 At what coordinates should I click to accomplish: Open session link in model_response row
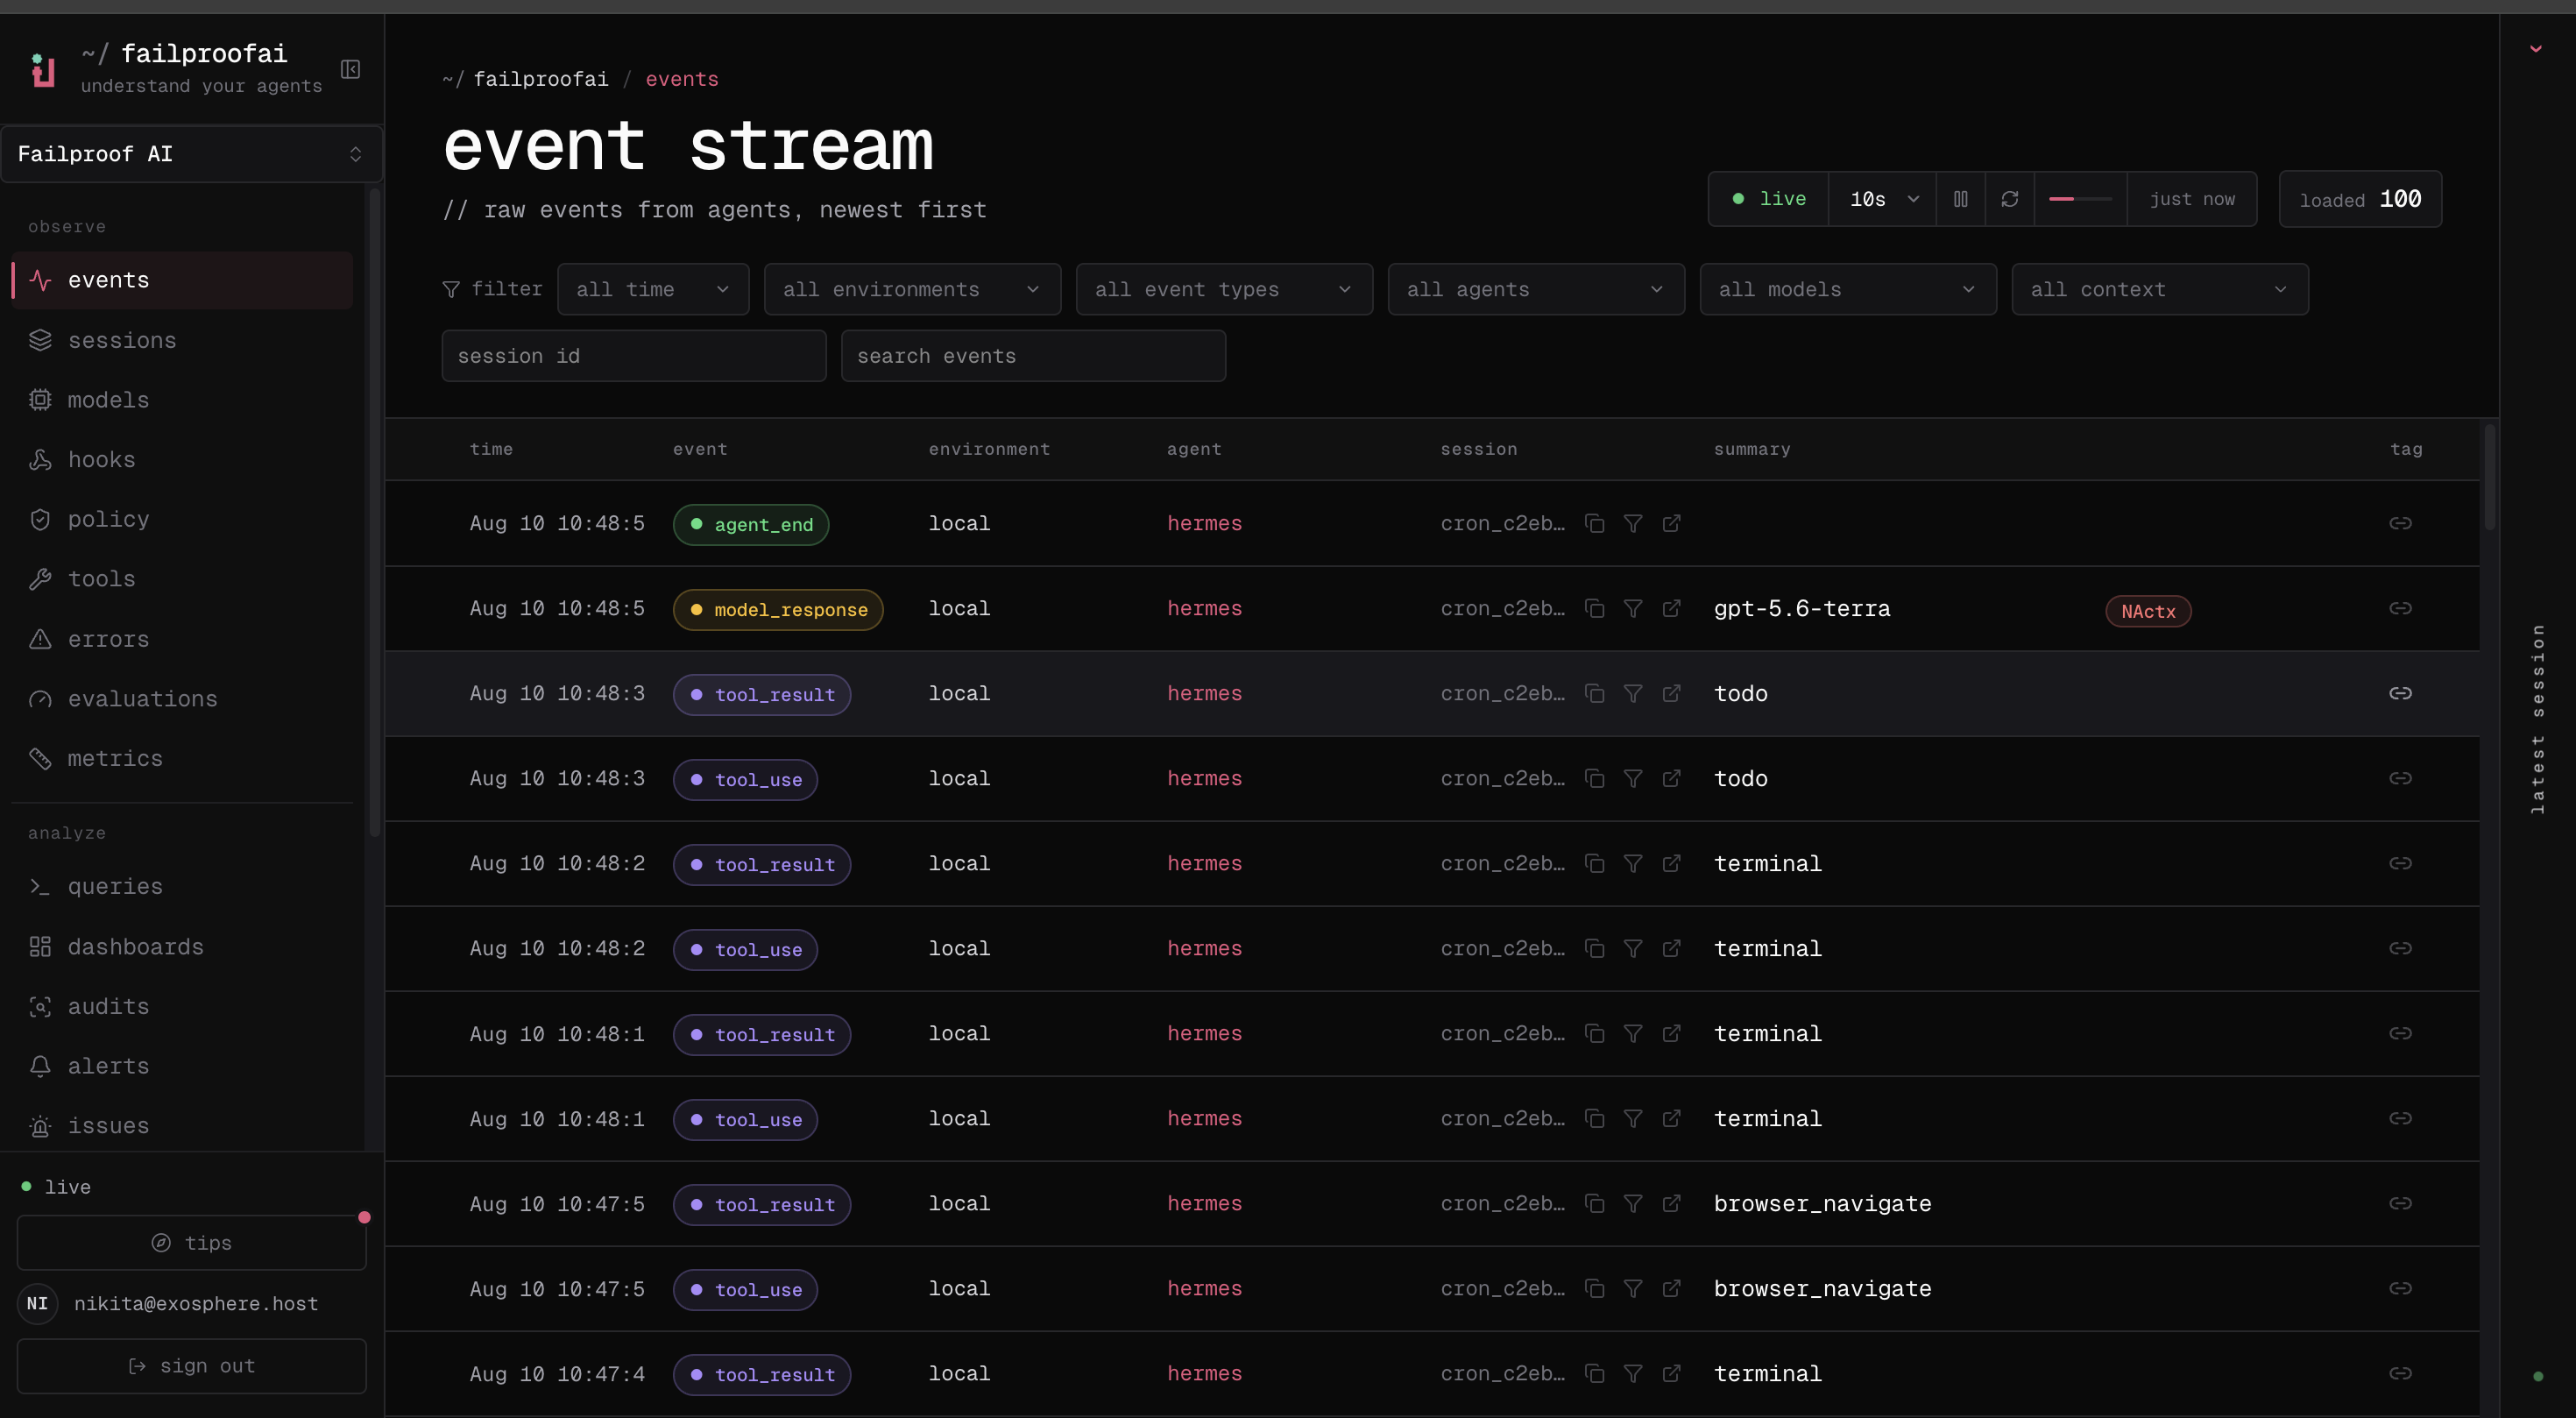(1671, 608)
